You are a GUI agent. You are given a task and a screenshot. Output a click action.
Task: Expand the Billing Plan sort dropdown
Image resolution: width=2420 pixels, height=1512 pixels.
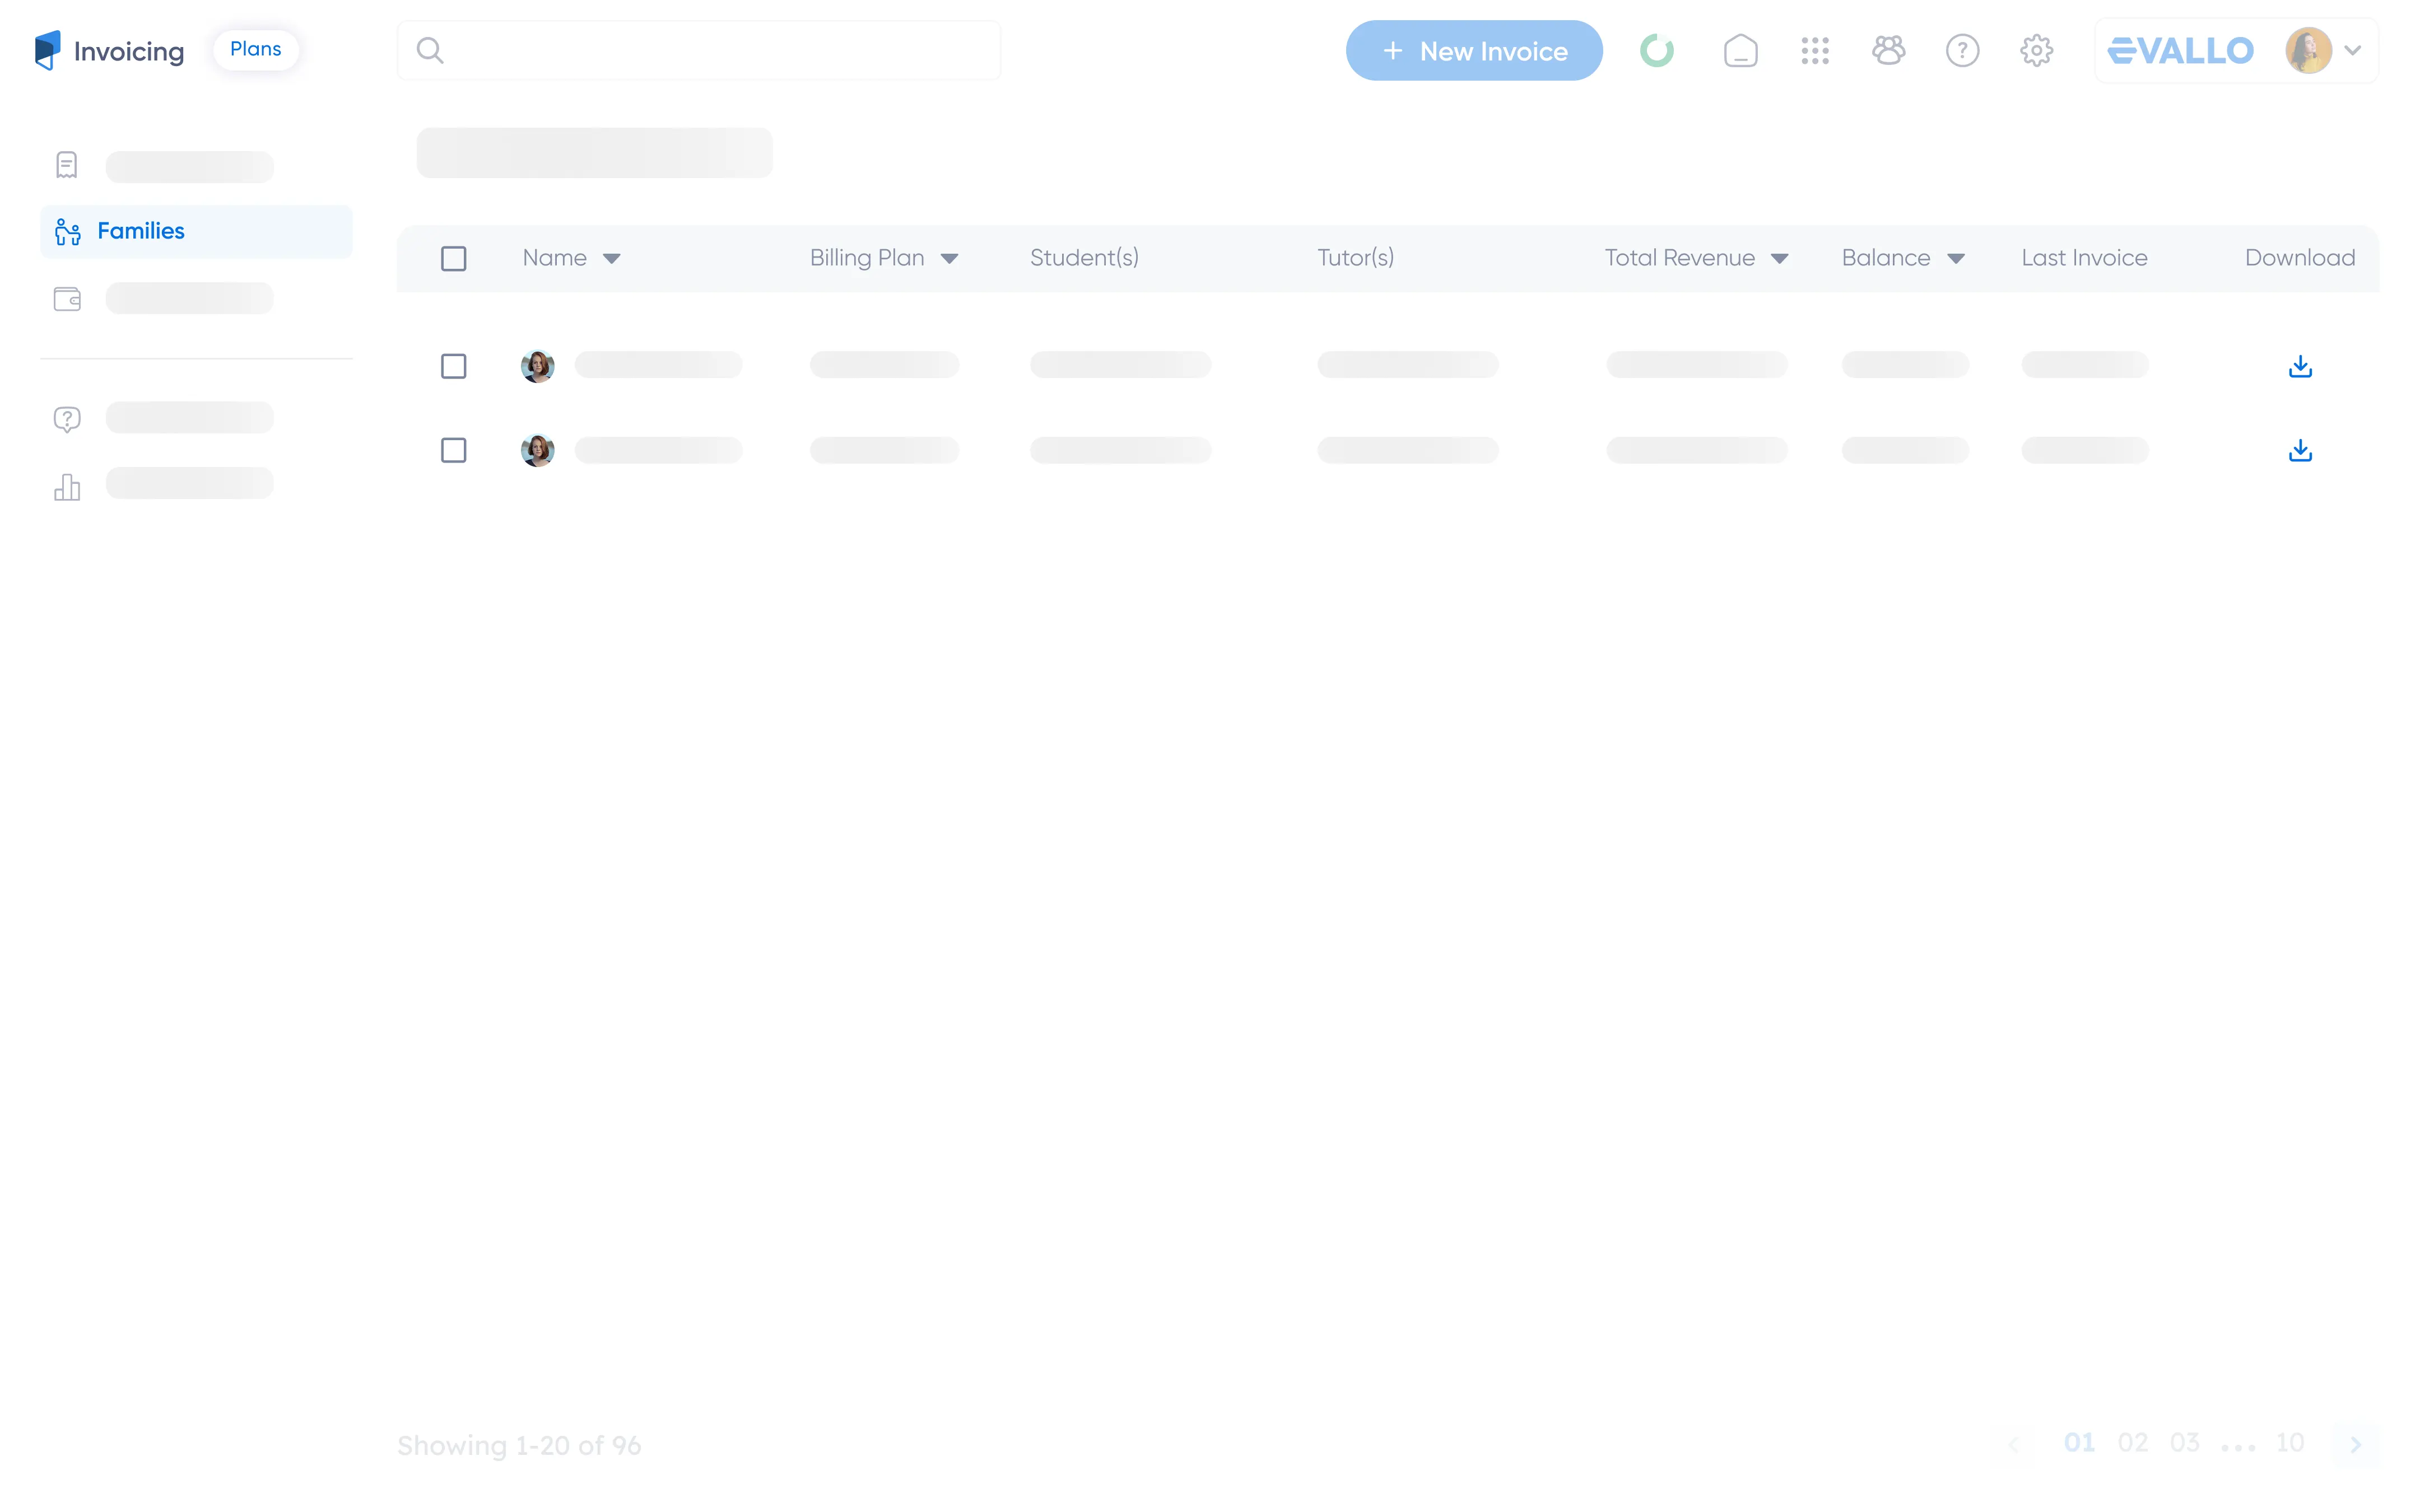(949, 259)
